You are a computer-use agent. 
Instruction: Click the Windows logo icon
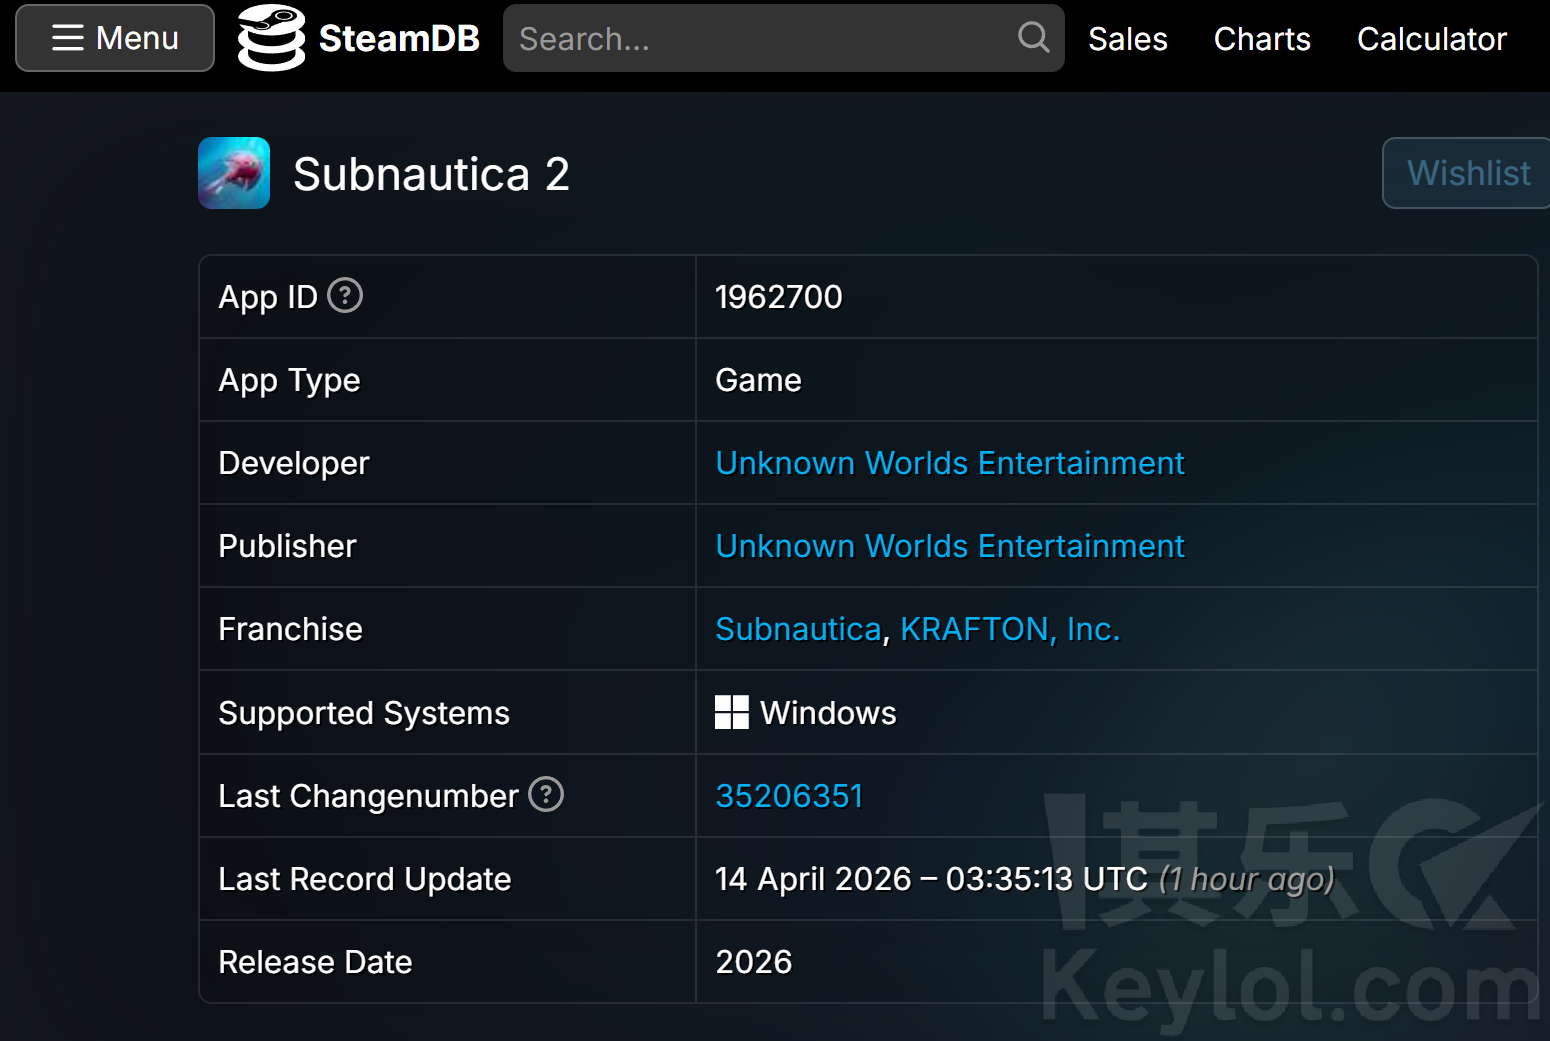(732, 712)
